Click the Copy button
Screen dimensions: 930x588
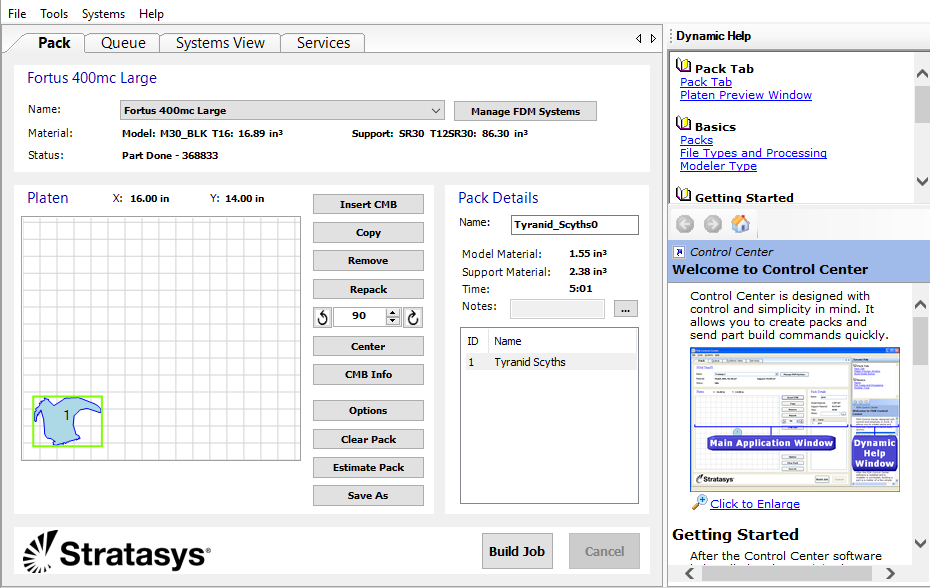coord(368,233)
